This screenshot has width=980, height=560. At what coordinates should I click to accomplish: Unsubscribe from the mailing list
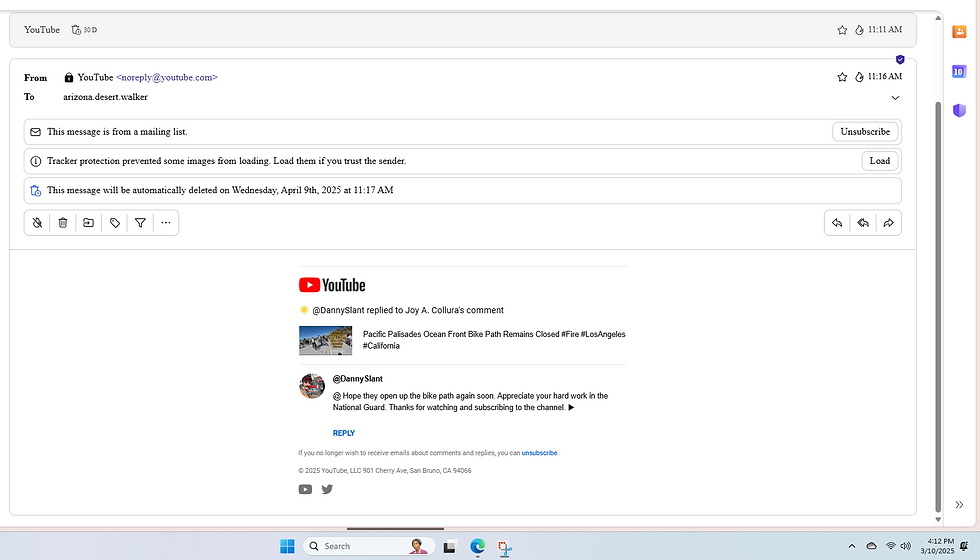(865, 132)
